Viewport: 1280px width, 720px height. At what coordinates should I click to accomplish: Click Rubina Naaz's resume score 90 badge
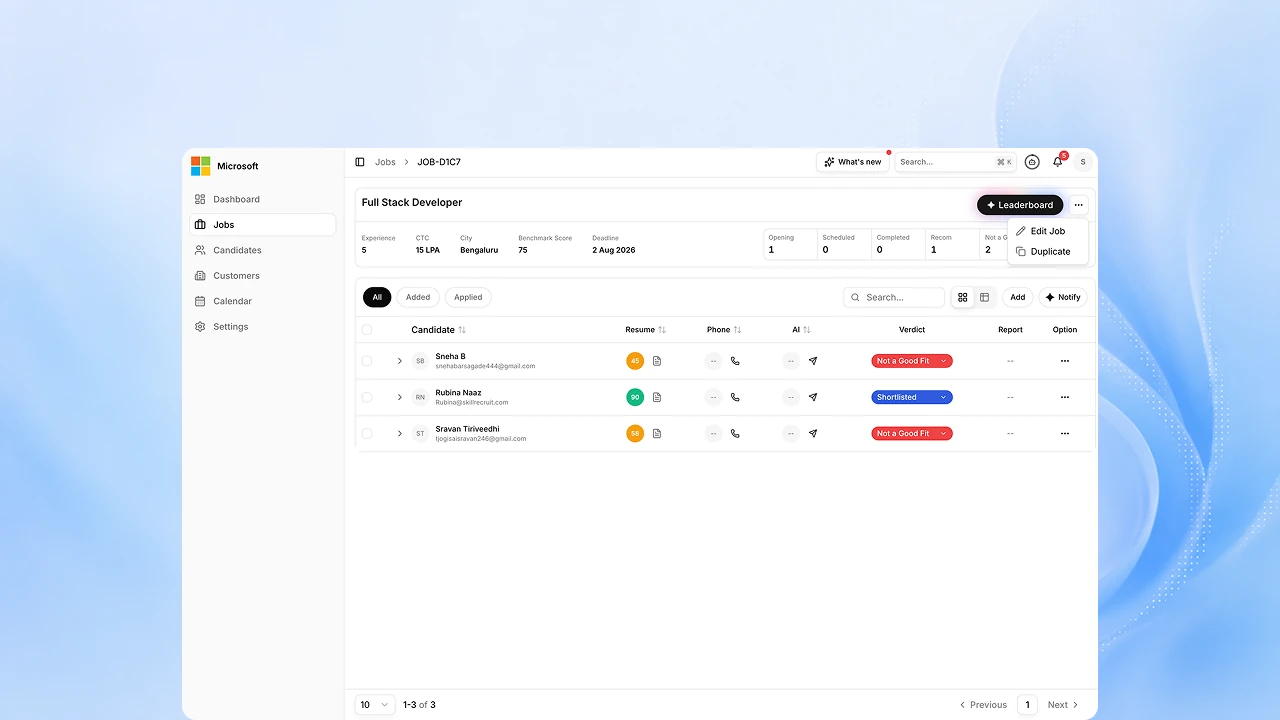click(635, 397)
